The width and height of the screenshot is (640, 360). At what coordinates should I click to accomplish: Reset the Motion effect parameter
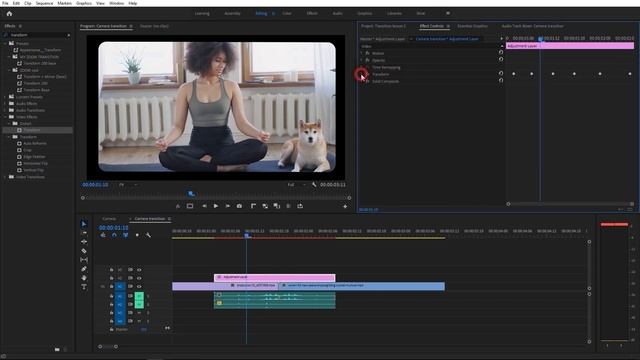pyautogui.click(x=501, y=52)
